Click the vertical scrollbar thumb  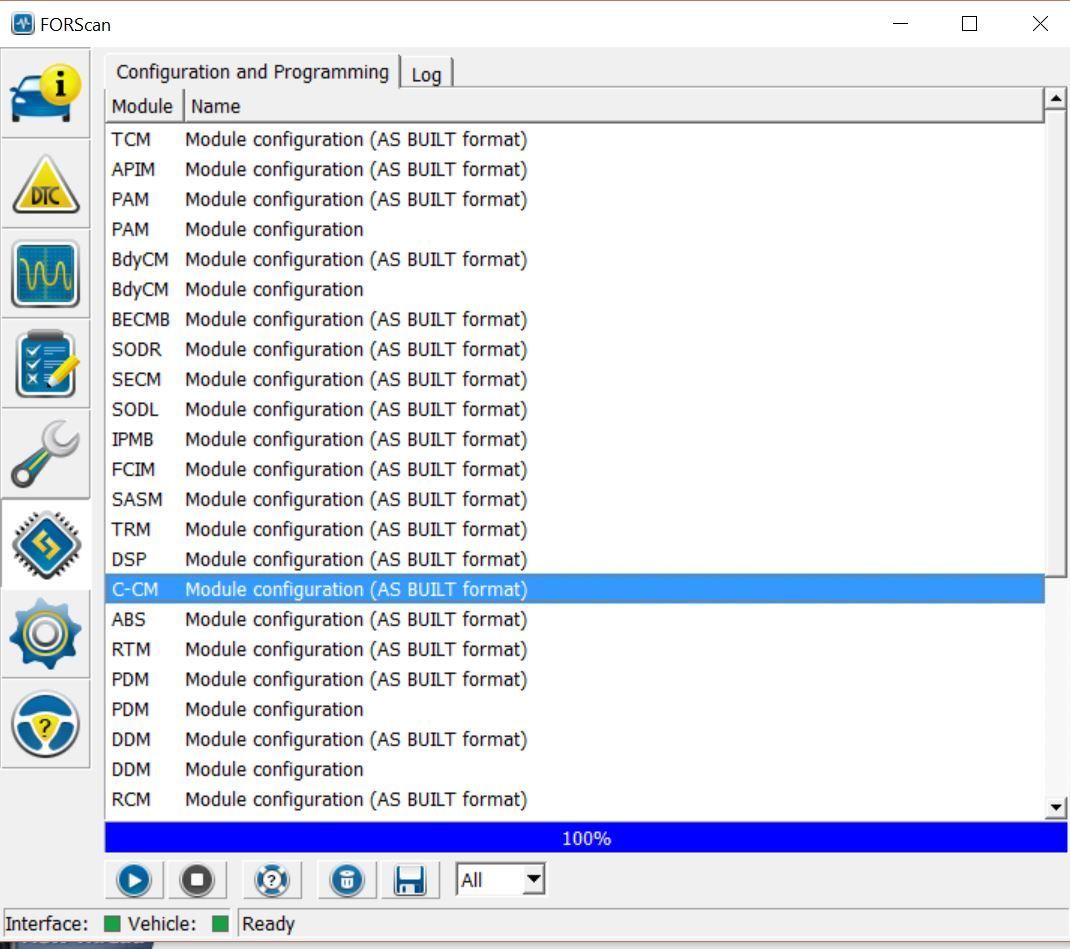click(1056, 343)
